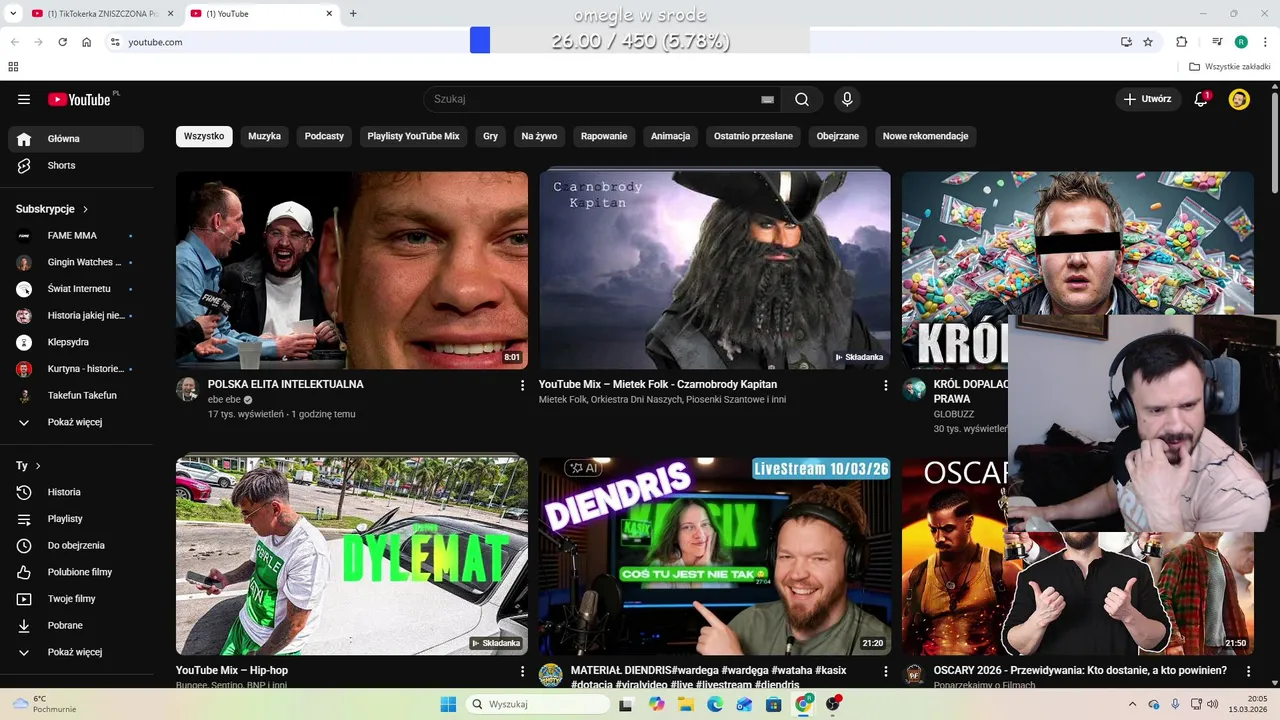
Task: Open FAME MMA subscription channel
Action: (x=76, y=236)
